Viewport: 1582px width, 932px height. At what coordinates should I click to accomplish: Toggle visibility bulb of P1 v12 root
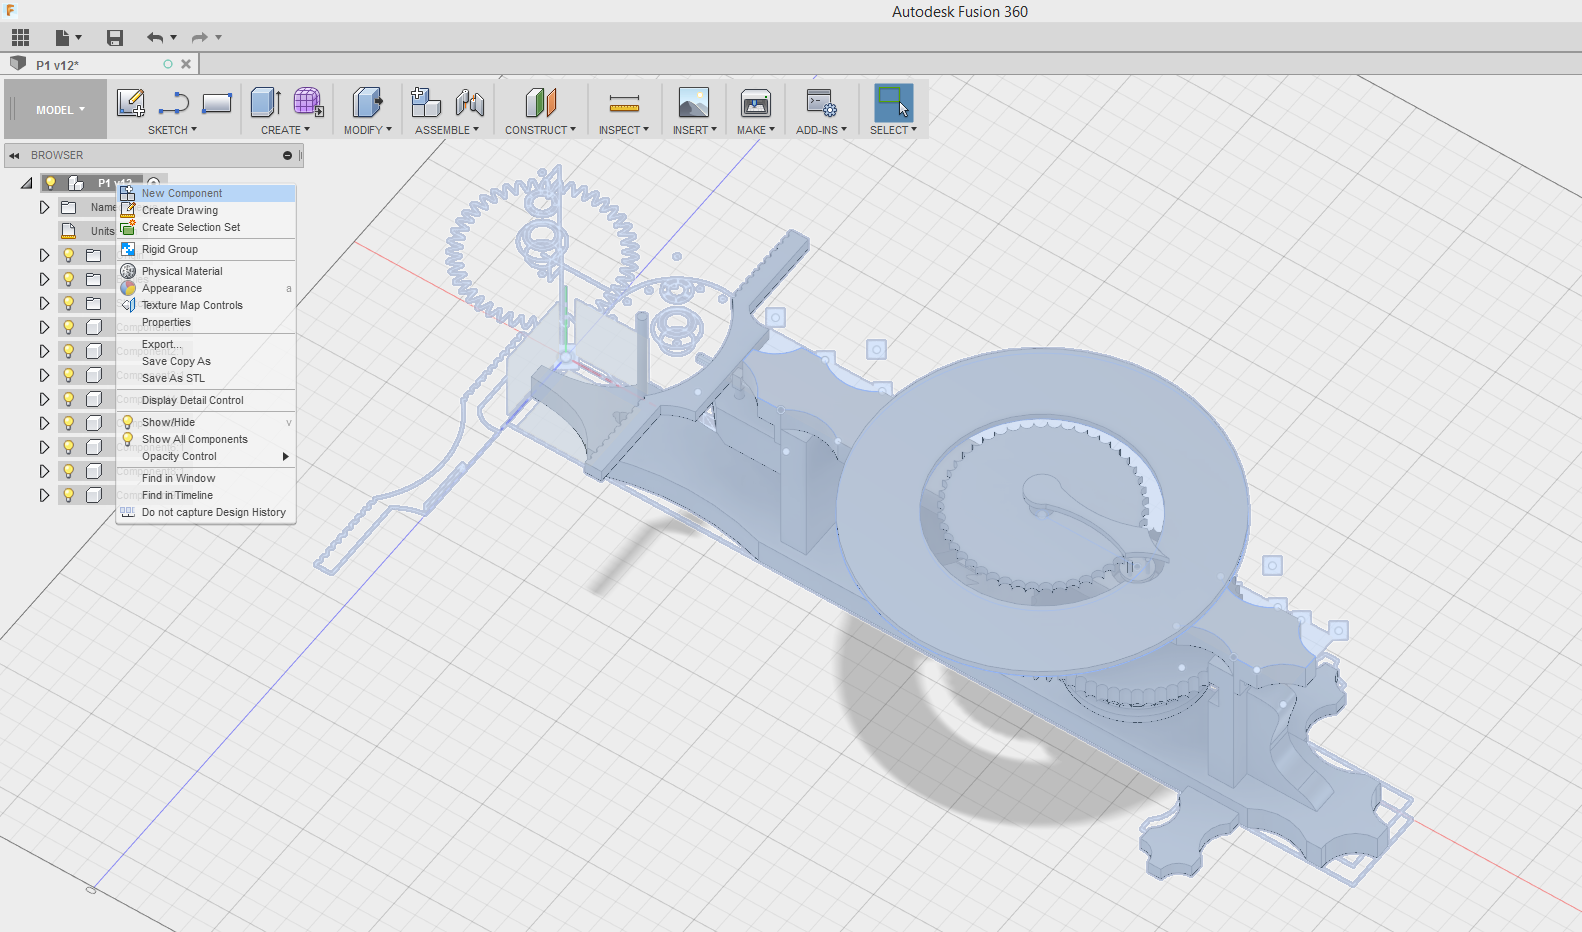tap(51, 183)
